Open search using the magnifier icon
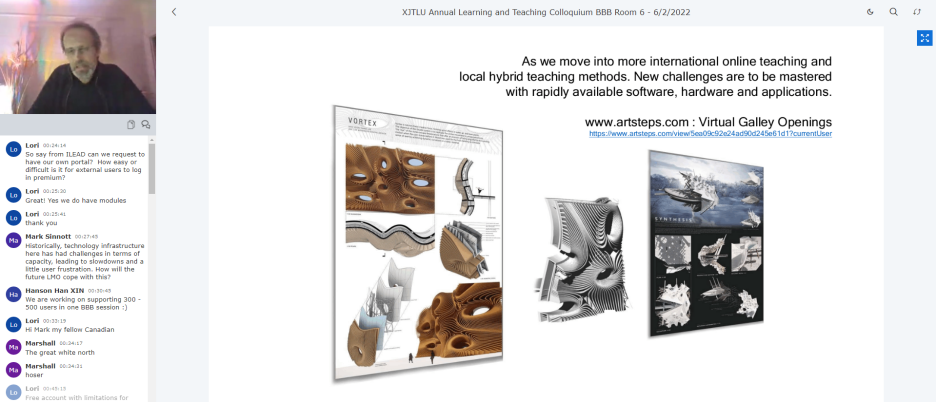 click(894, 12)
